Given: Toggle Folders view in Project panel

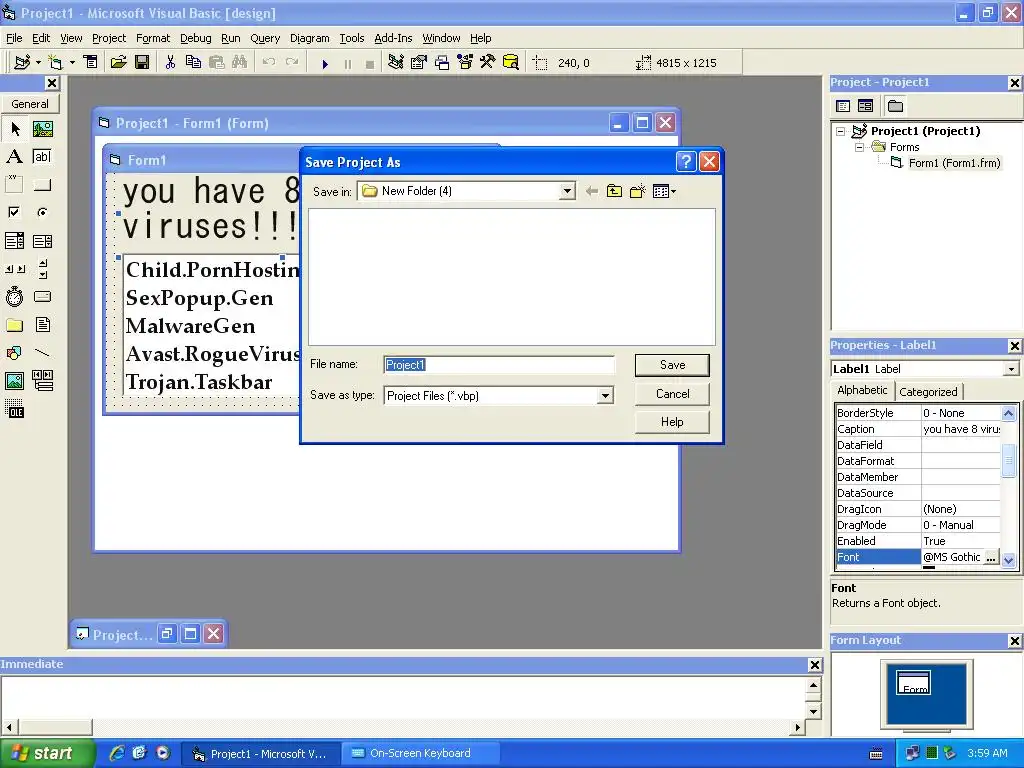Looking at the screenshot, I should pos(895,106).
